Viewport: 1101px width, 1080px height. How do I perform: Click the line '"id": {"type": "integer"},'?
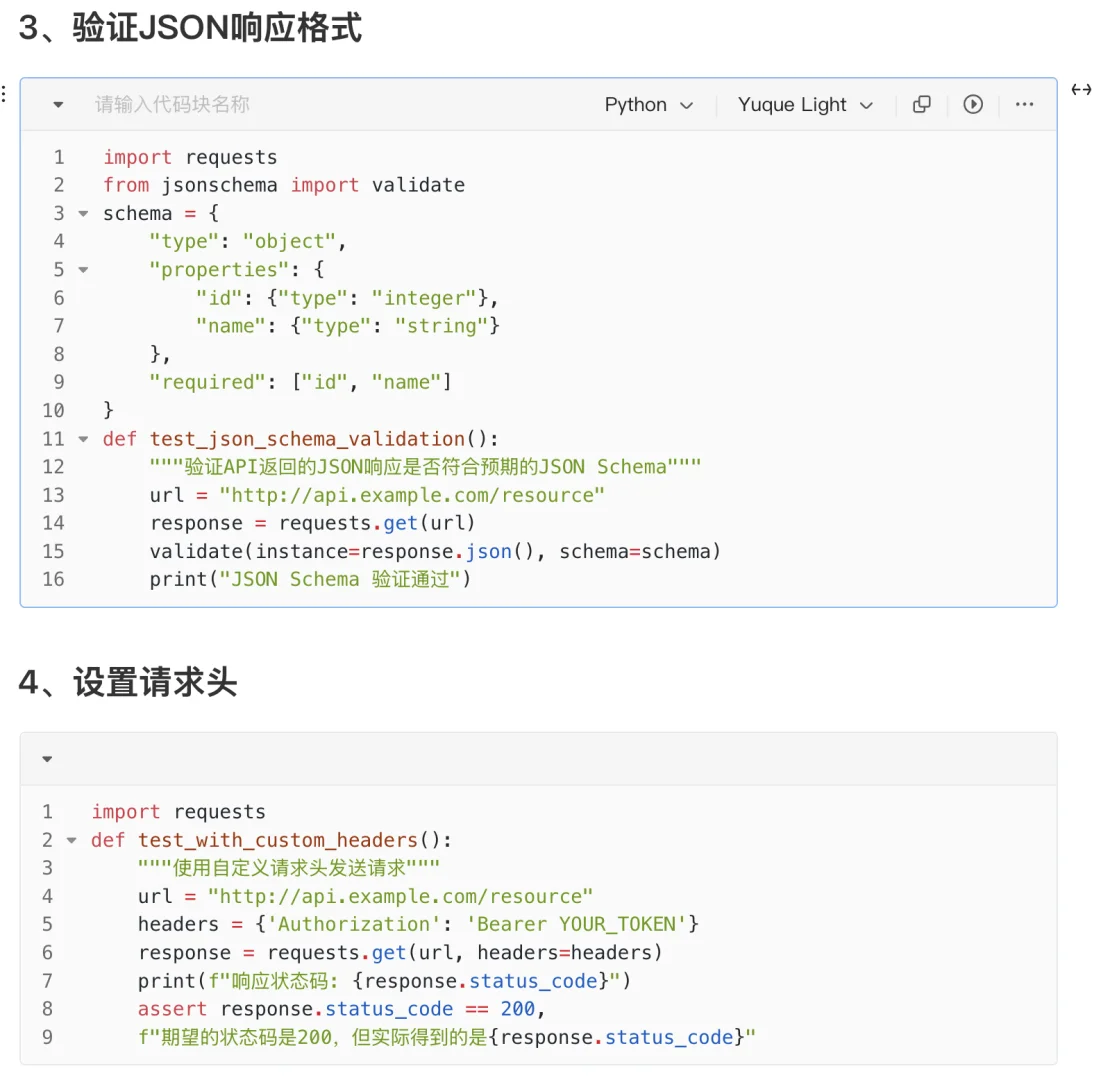tap(347, 298)
